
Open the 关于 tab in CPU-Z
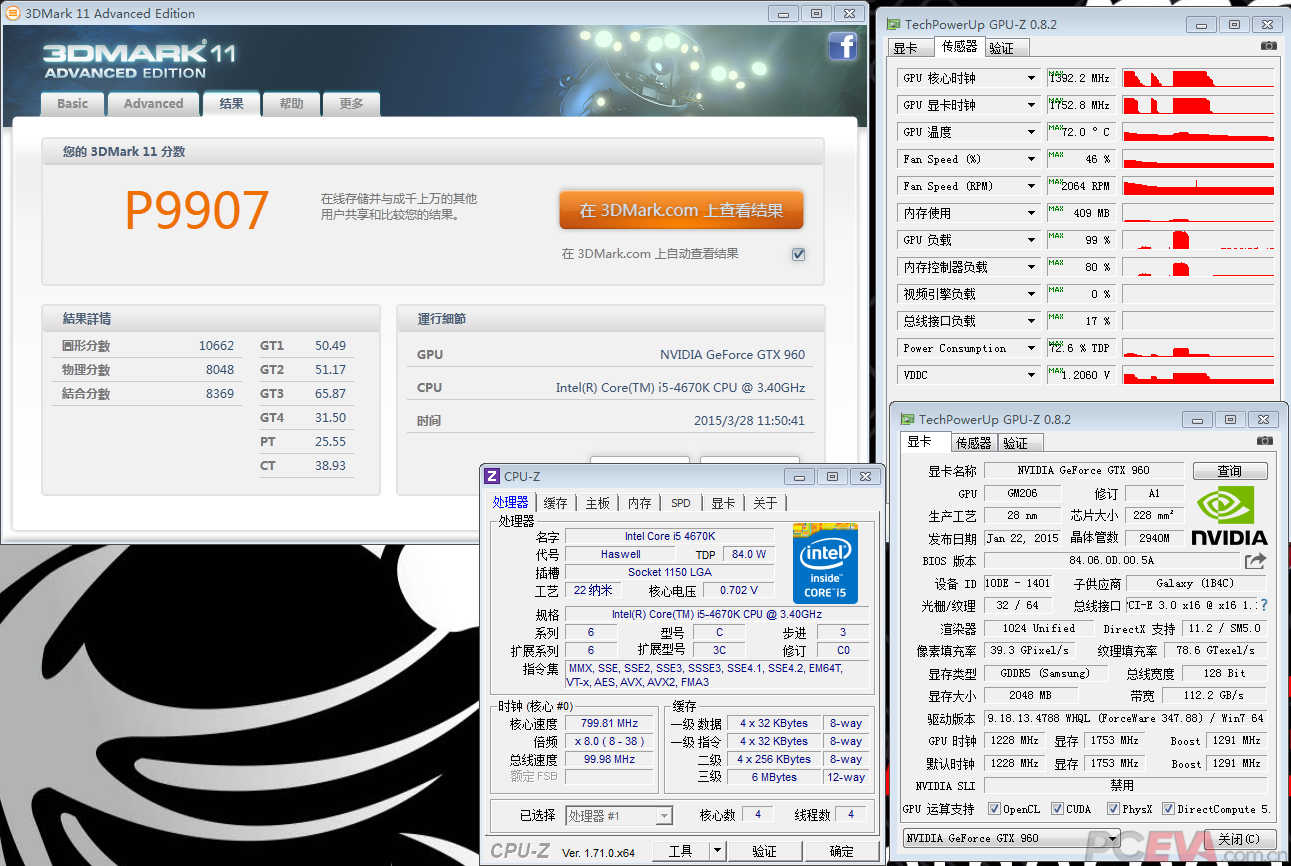765,503
